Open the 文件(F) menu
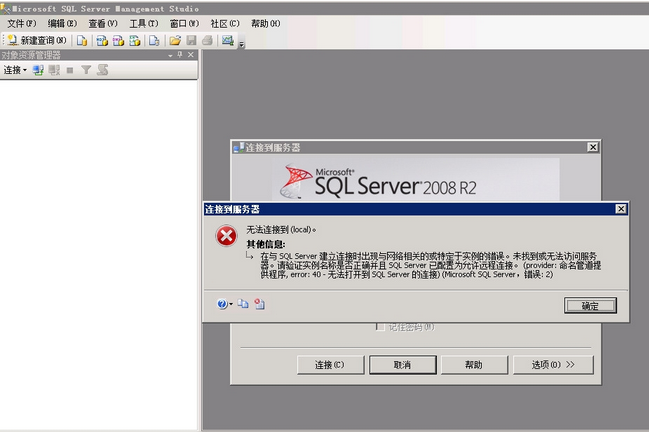This screenshot has width=649, height=432. [x=22, y=24]
